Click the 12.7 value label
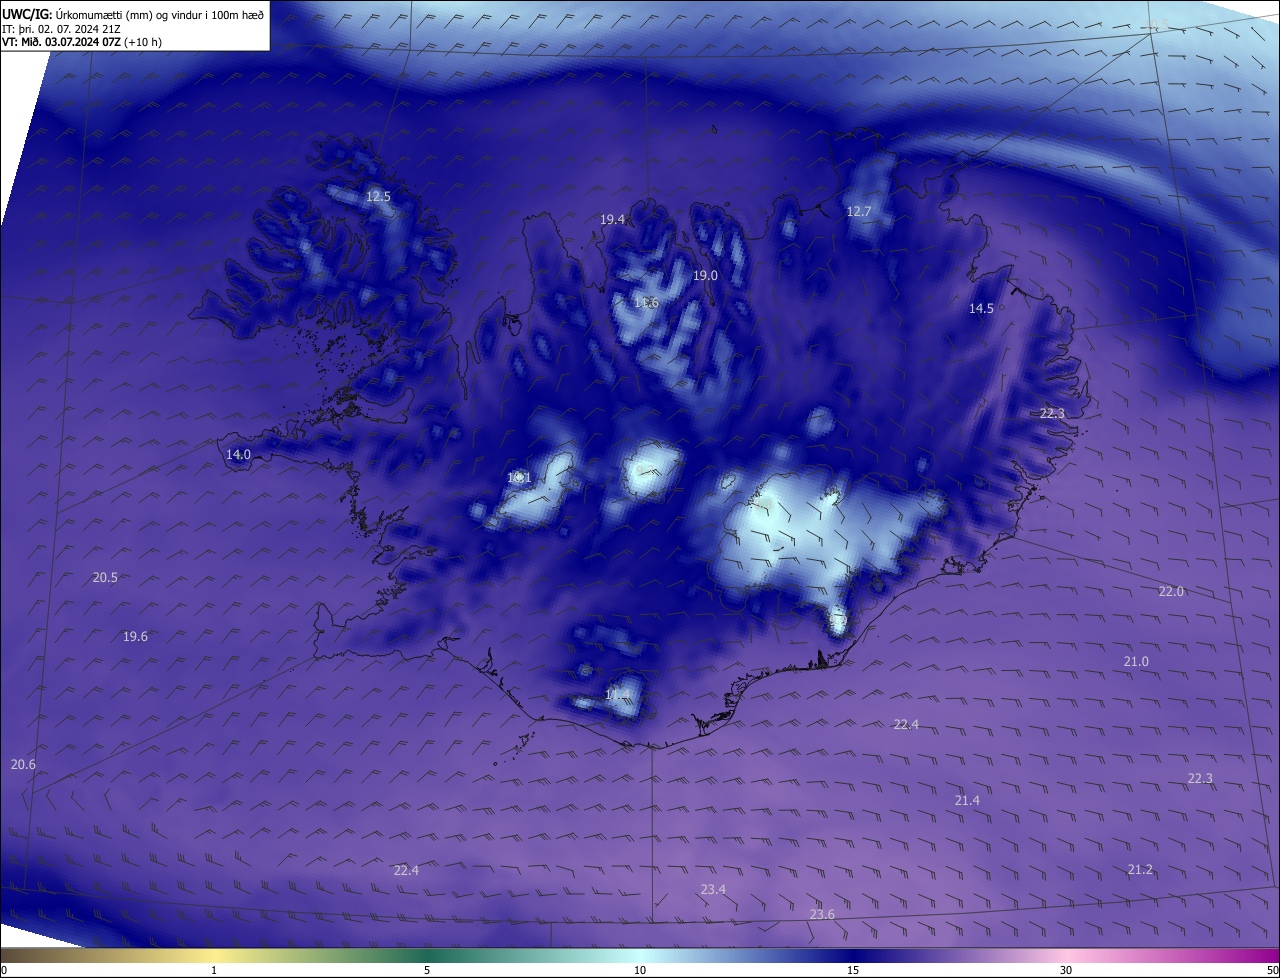 tap(859, 211)
